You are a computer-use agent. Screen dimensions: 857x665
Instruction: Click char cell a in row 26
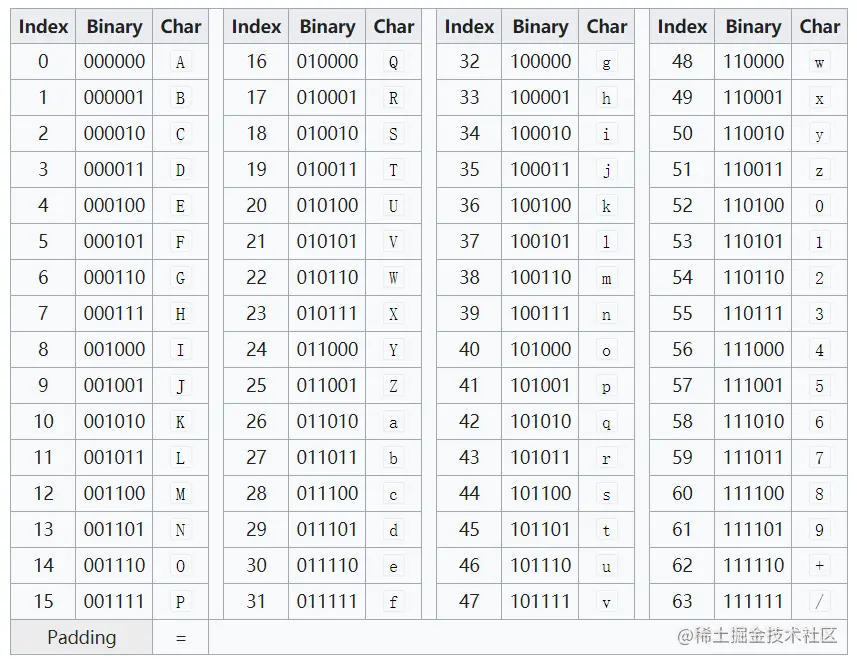(x=394, y=422)
